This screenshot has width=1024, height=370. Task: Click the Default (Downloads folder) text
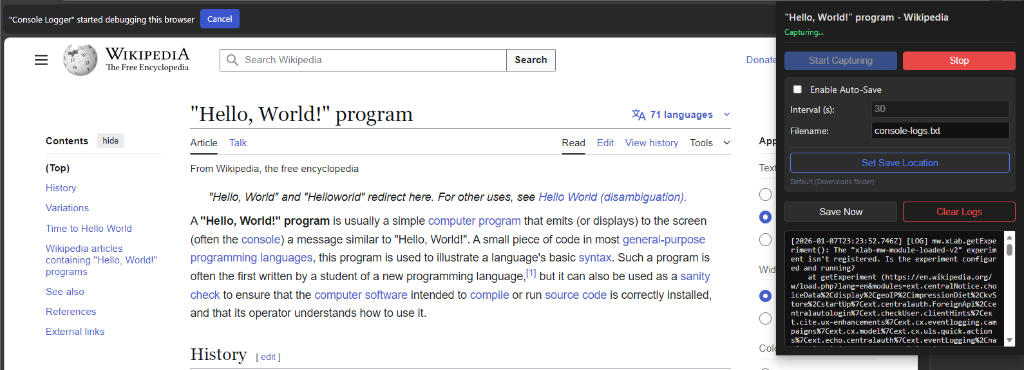[x=832, y=181]
